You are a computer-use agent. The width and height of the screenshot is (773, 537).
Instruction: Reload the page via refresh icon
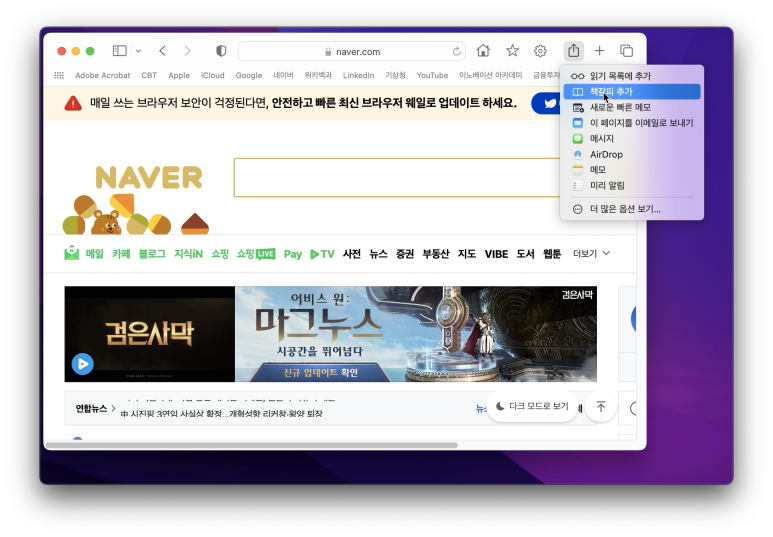click(457, 51)
